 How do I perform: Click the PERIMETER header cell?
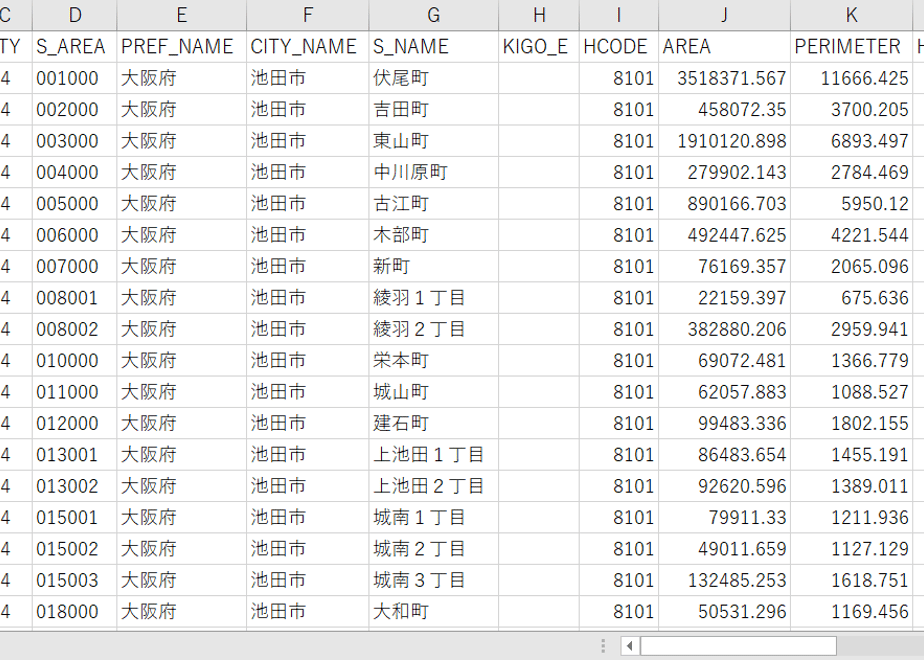click(x=852, y=47)
